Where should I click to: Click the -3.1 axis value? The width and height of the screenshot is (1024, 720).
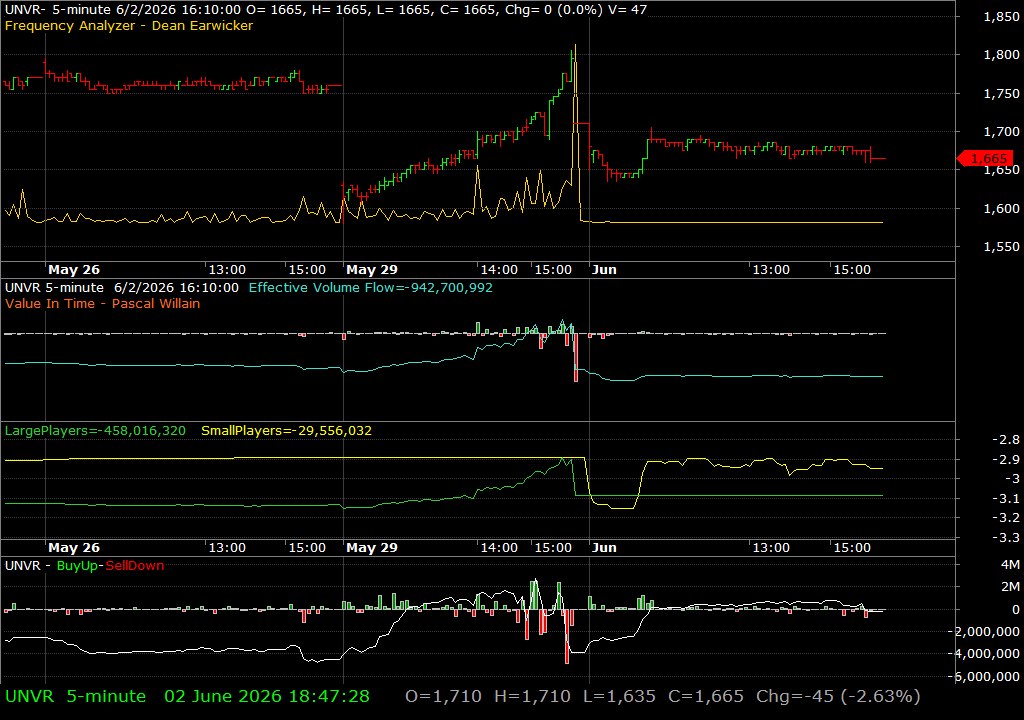tap(1006, 499)
